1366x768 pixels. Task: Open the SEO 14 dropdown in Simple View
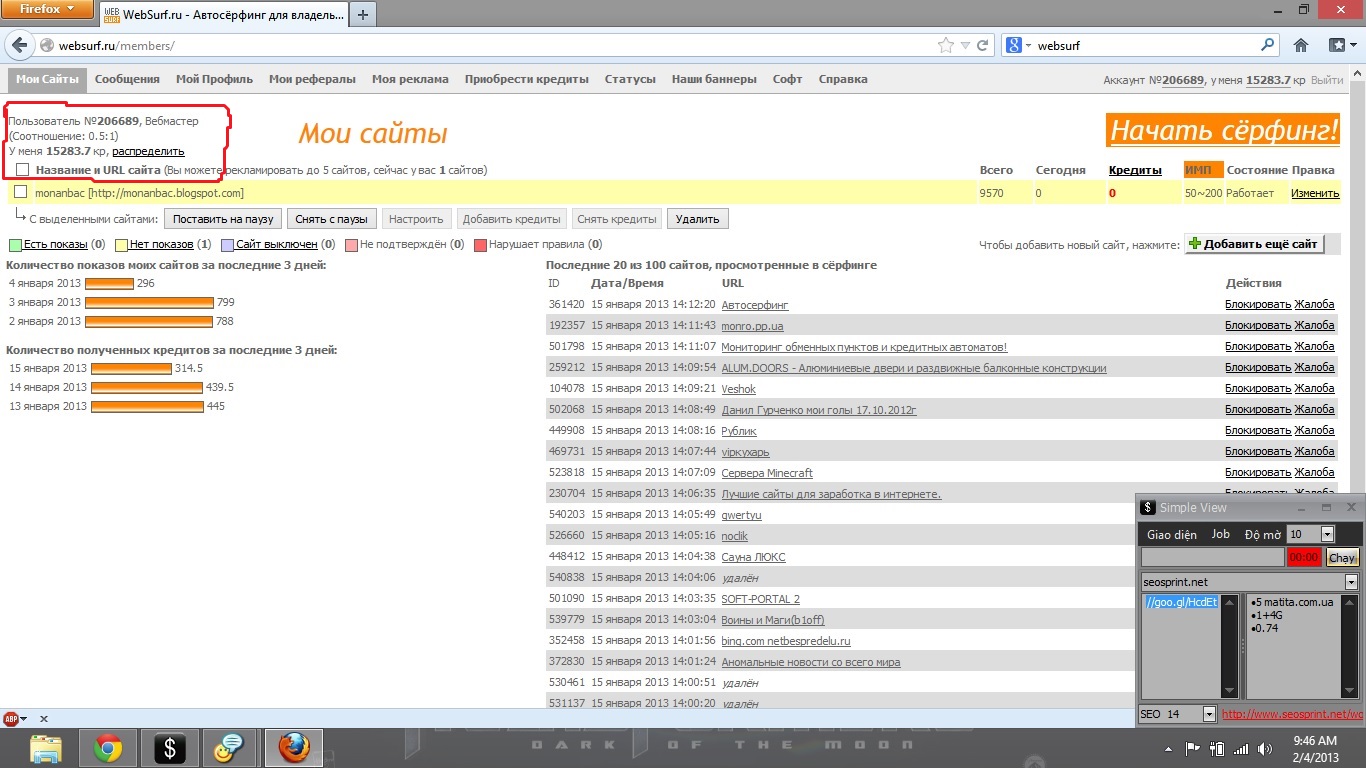(1209, 714)
